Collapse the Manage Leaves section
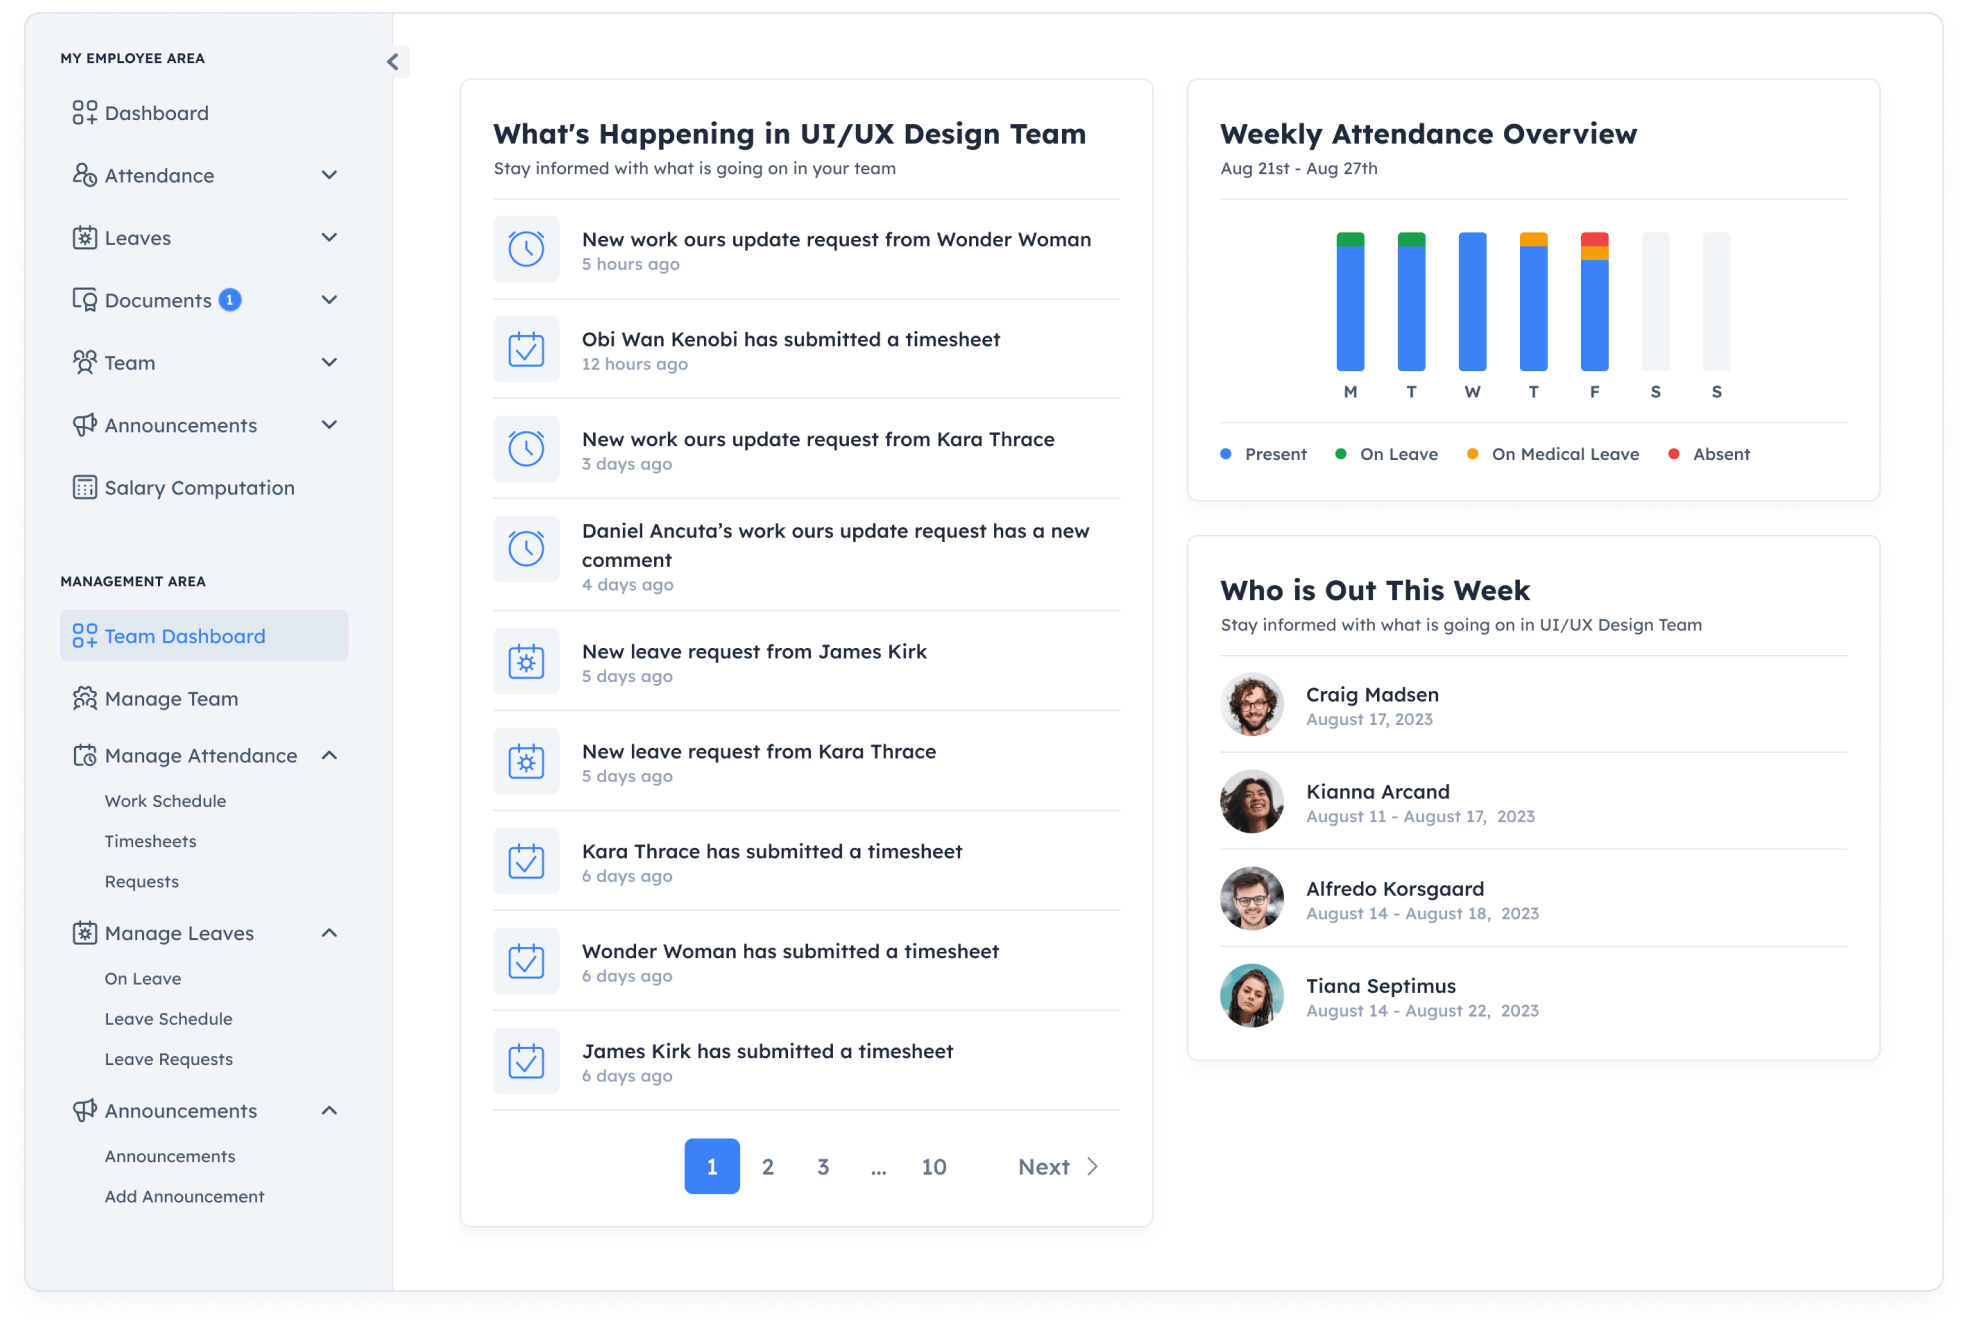Image resolution: width=1968 pixels, height=1328 pixels. point(329,933)
